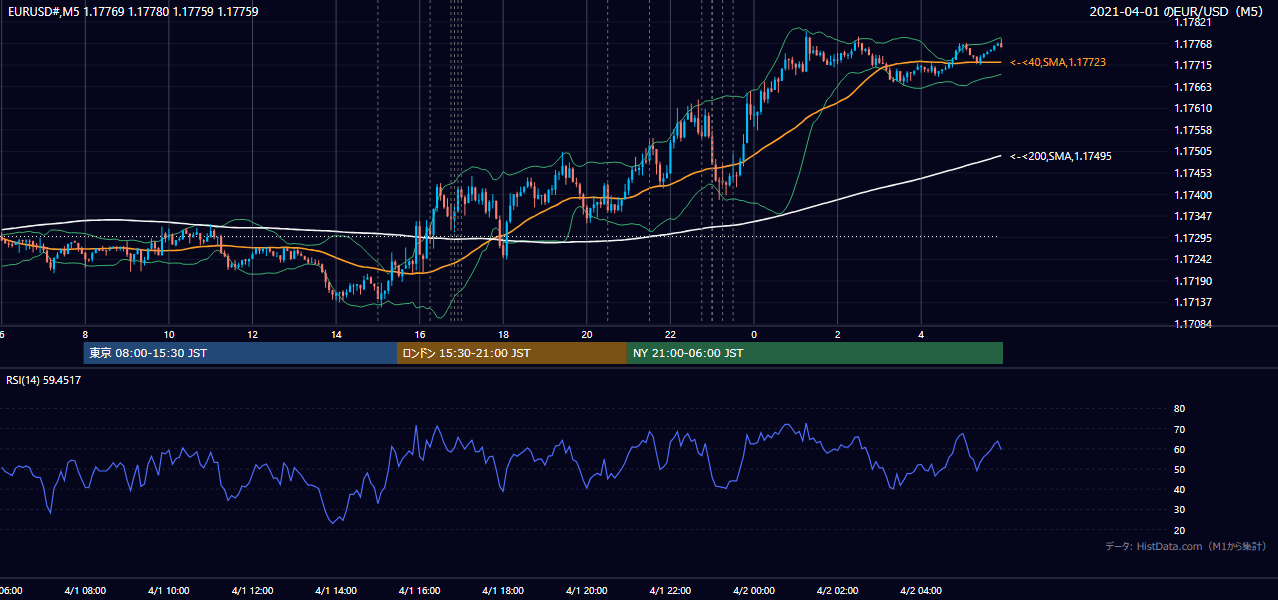
Task: Click the 1.17821 price axis value
Action: point(1192,22)
